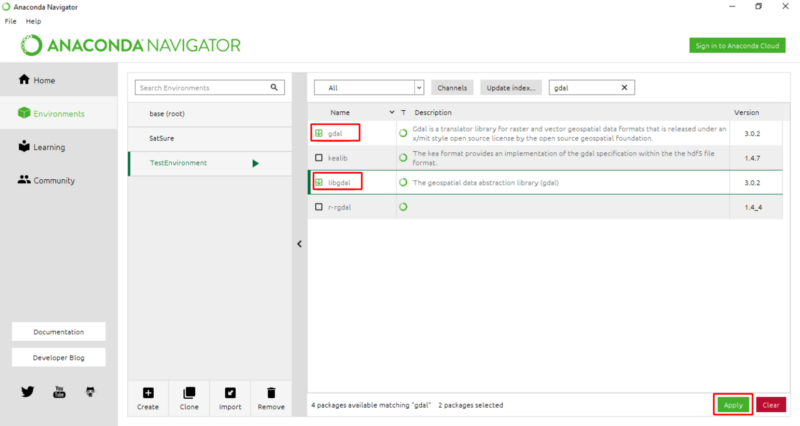
Task: Apply the selected package changes
Action: 733,405
